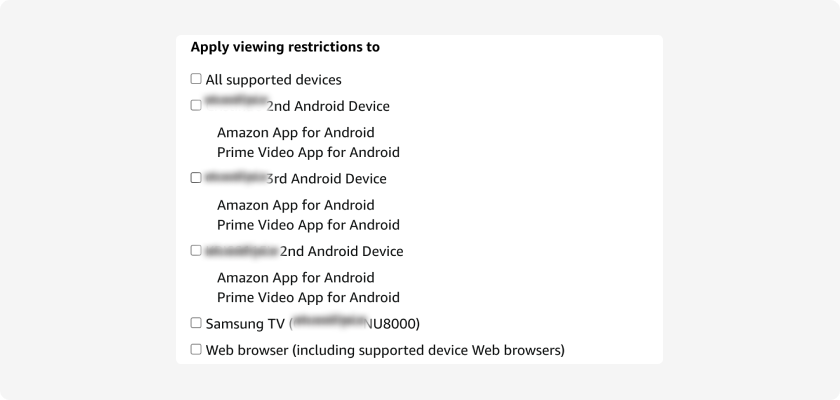840x400 pixels.
Task: Select Prime Video App for Android under 3rd Android Device
Action: pyautogui.click(x=309, y=225)
